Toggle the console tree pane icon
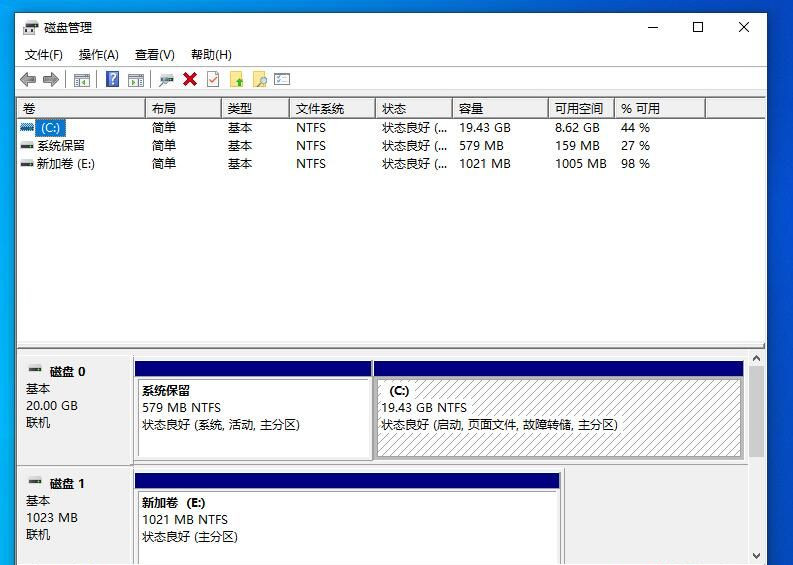The image size is (793, 565). 82,80
